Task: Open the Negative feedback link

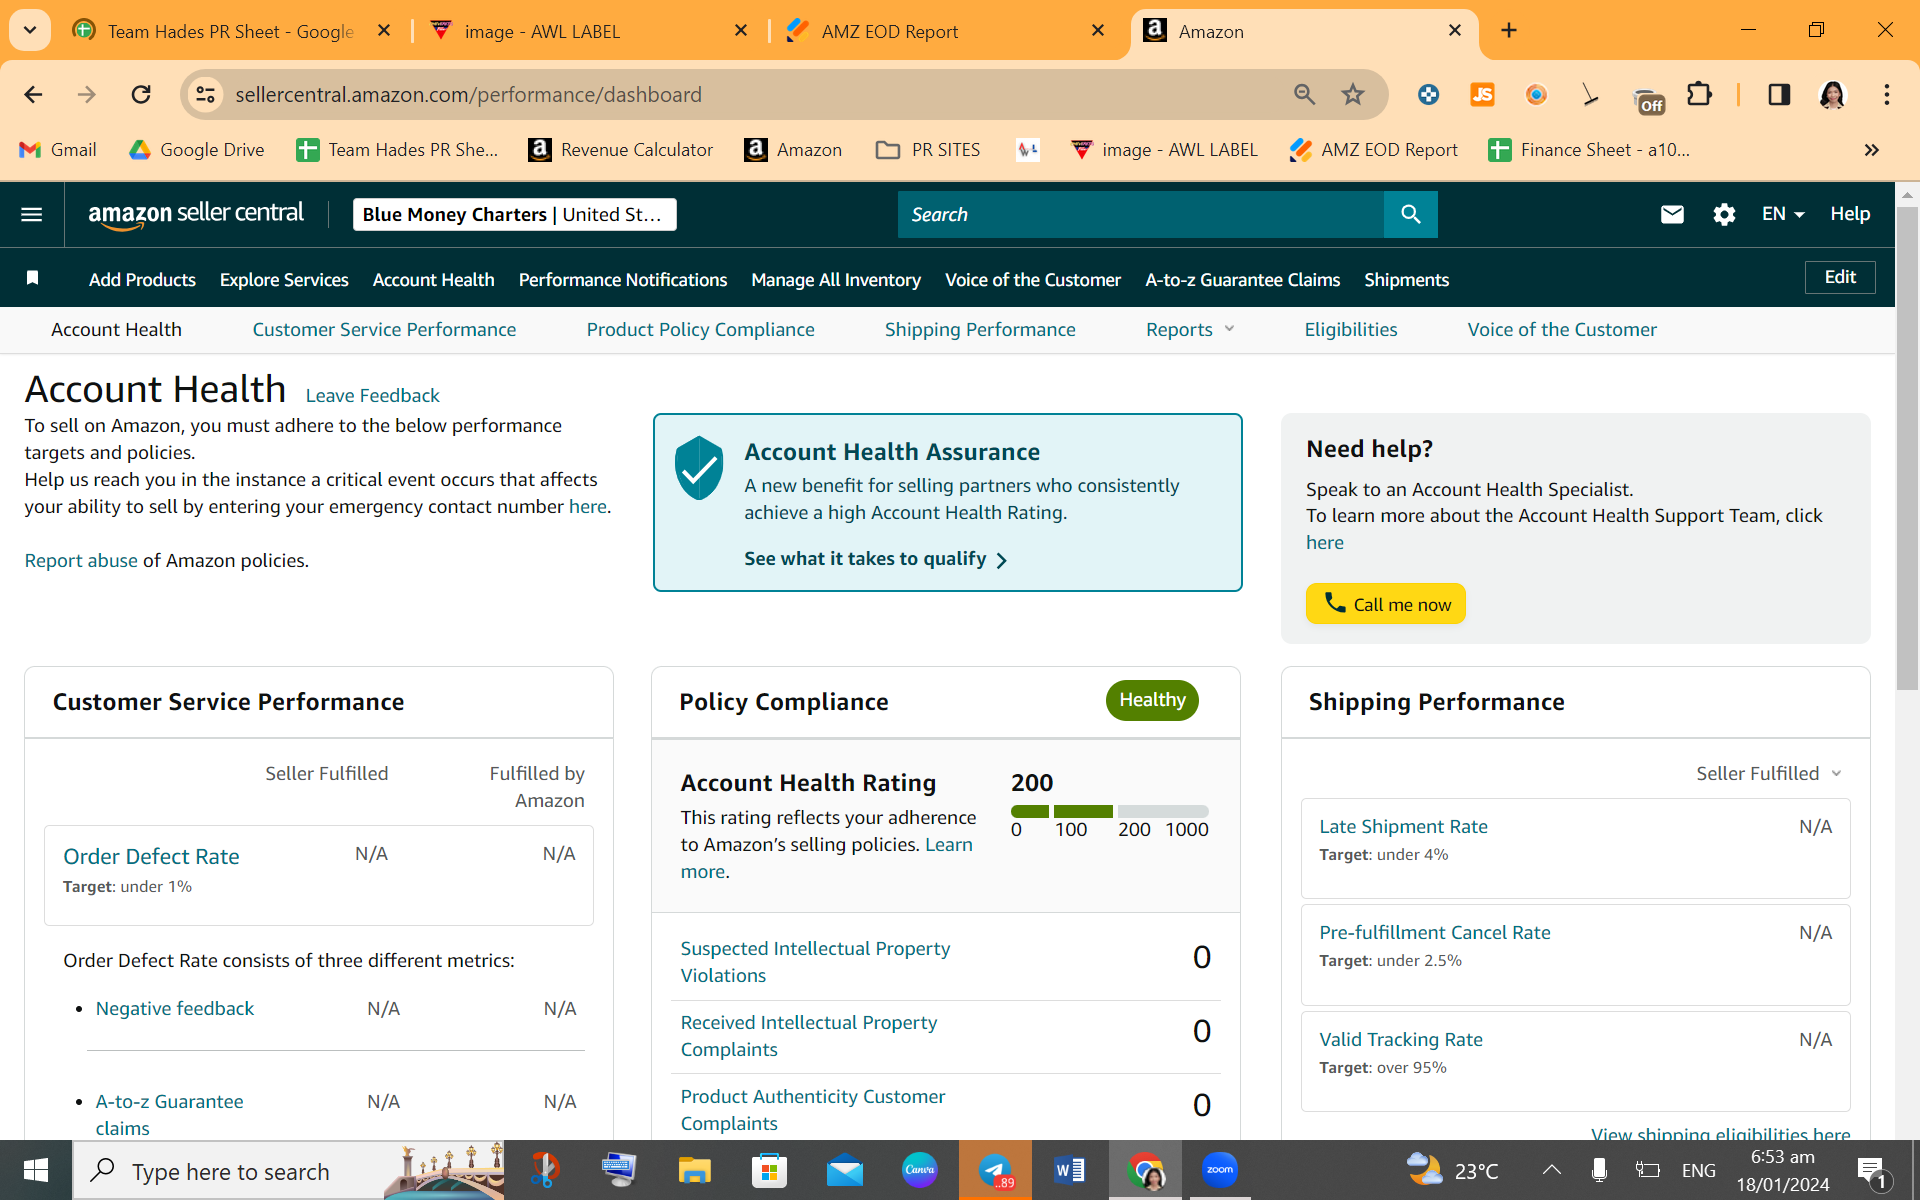Action: tap(175, 1008)
